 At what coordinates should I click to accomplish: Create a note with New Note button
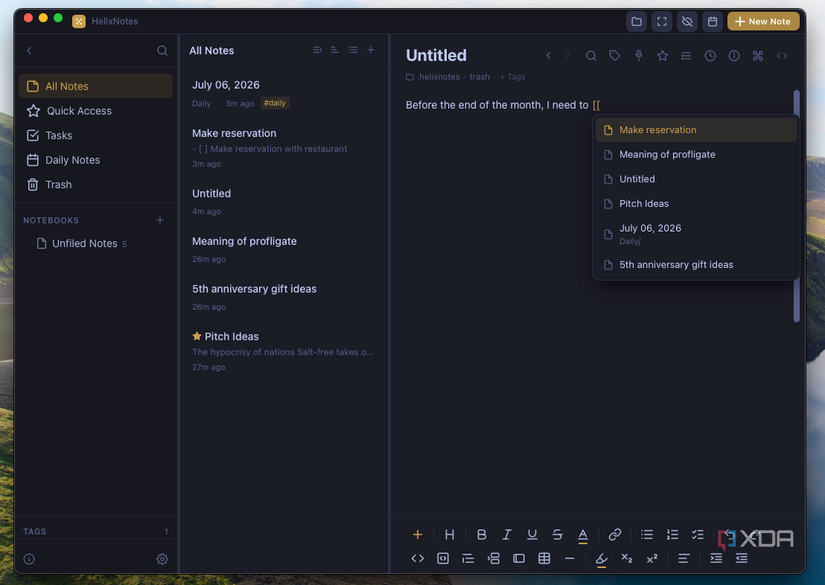763,22
